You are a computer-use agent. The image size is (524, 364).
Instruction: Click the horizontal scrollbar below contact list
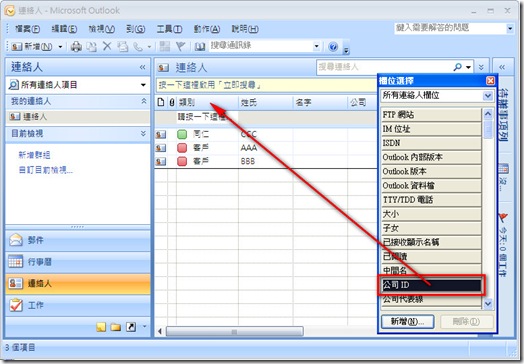[235, 331]
